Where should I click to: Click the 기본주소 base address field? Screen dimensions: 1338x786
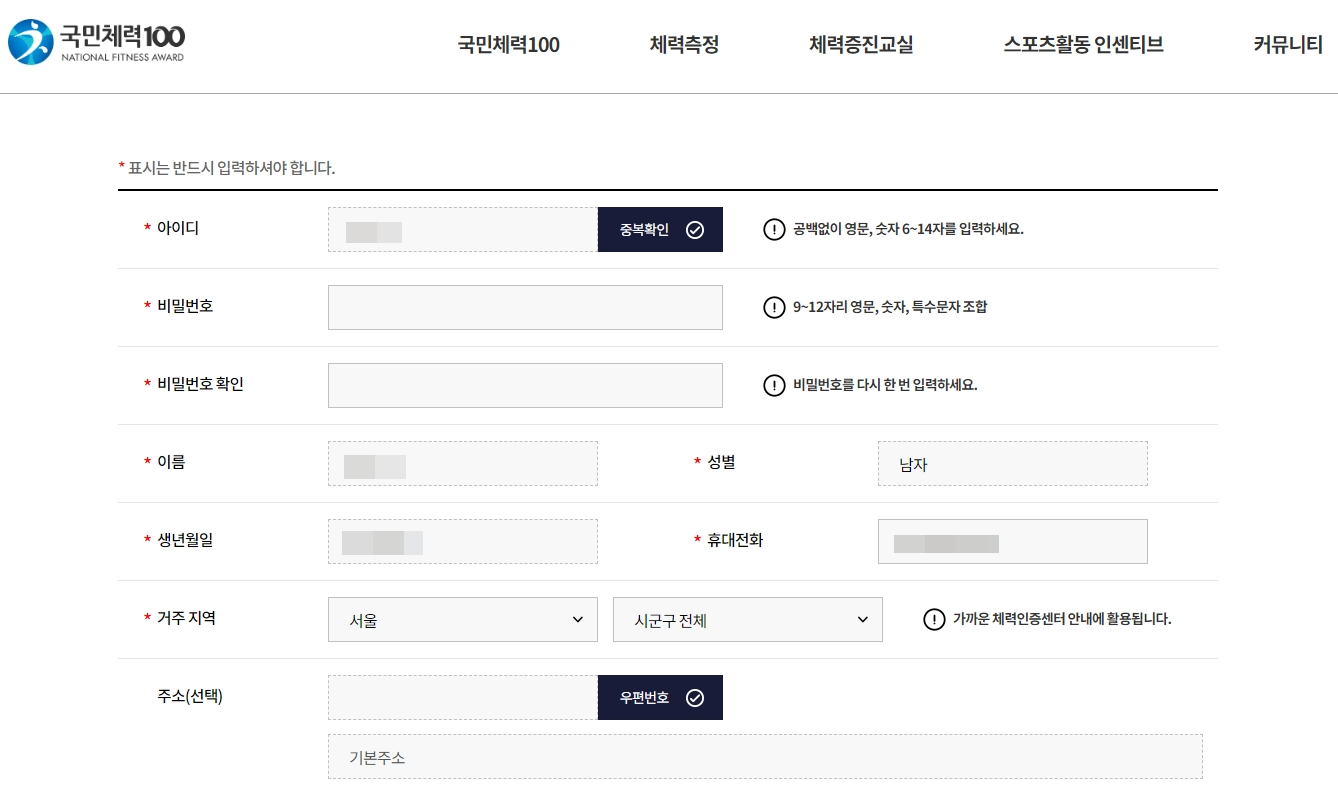[x=765, y=756]
